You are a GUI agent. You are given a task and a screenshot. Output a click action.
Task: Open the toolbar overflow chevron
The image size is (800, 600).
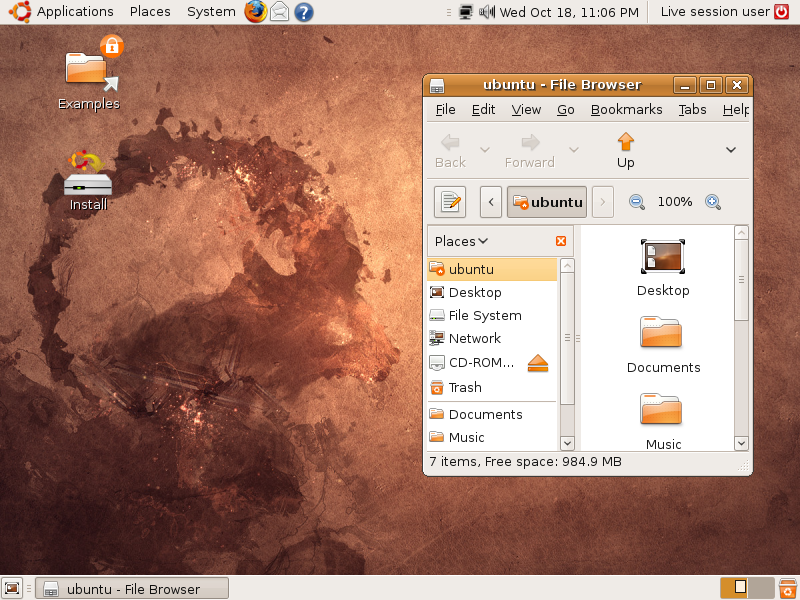click(731, 150)
